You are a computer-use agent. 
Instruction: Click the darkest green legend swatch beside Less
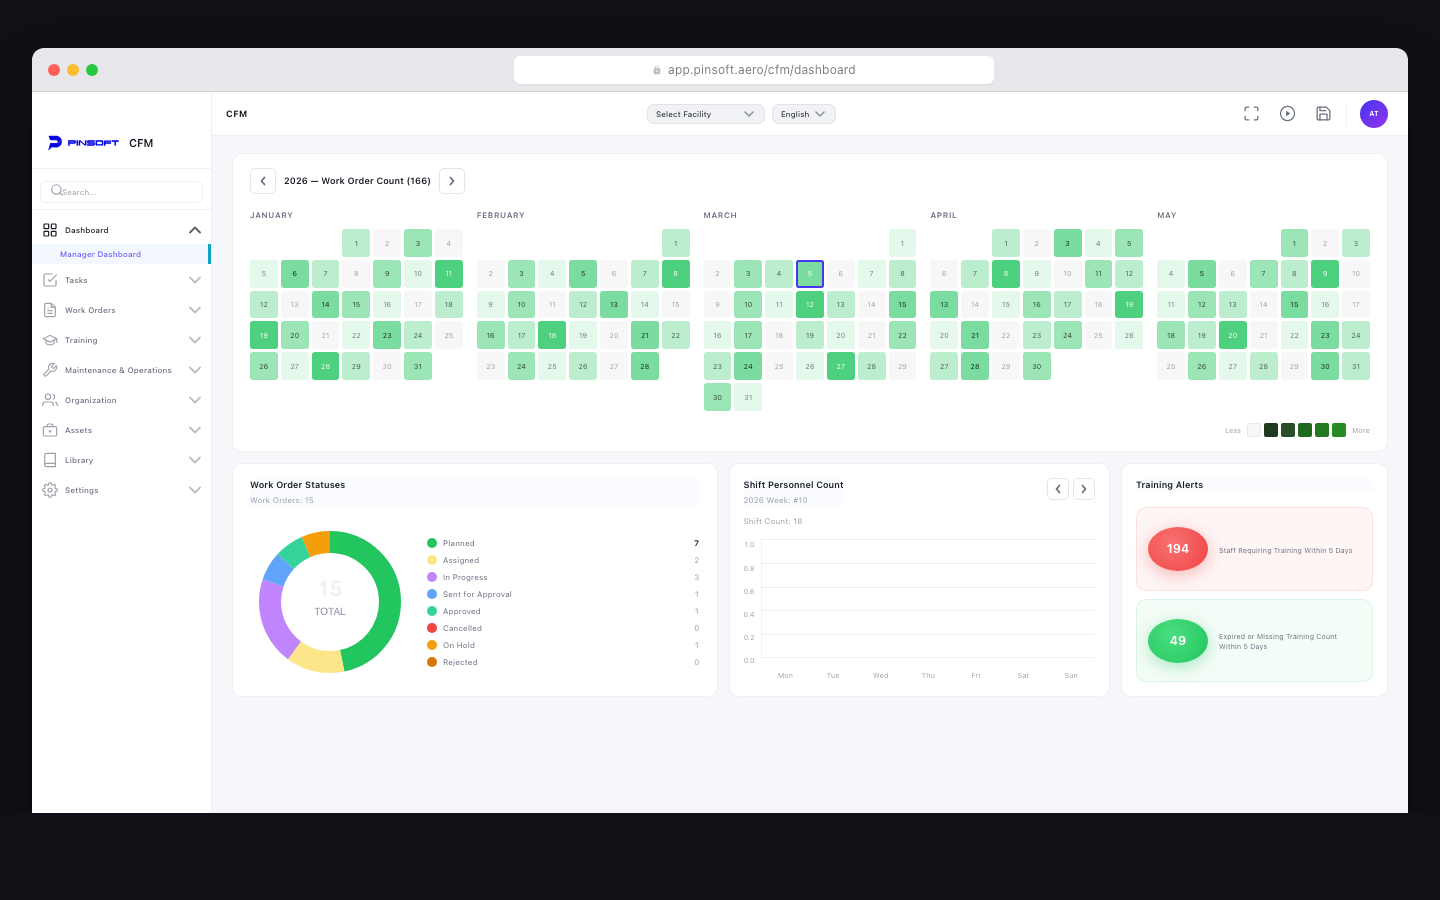1270,430
